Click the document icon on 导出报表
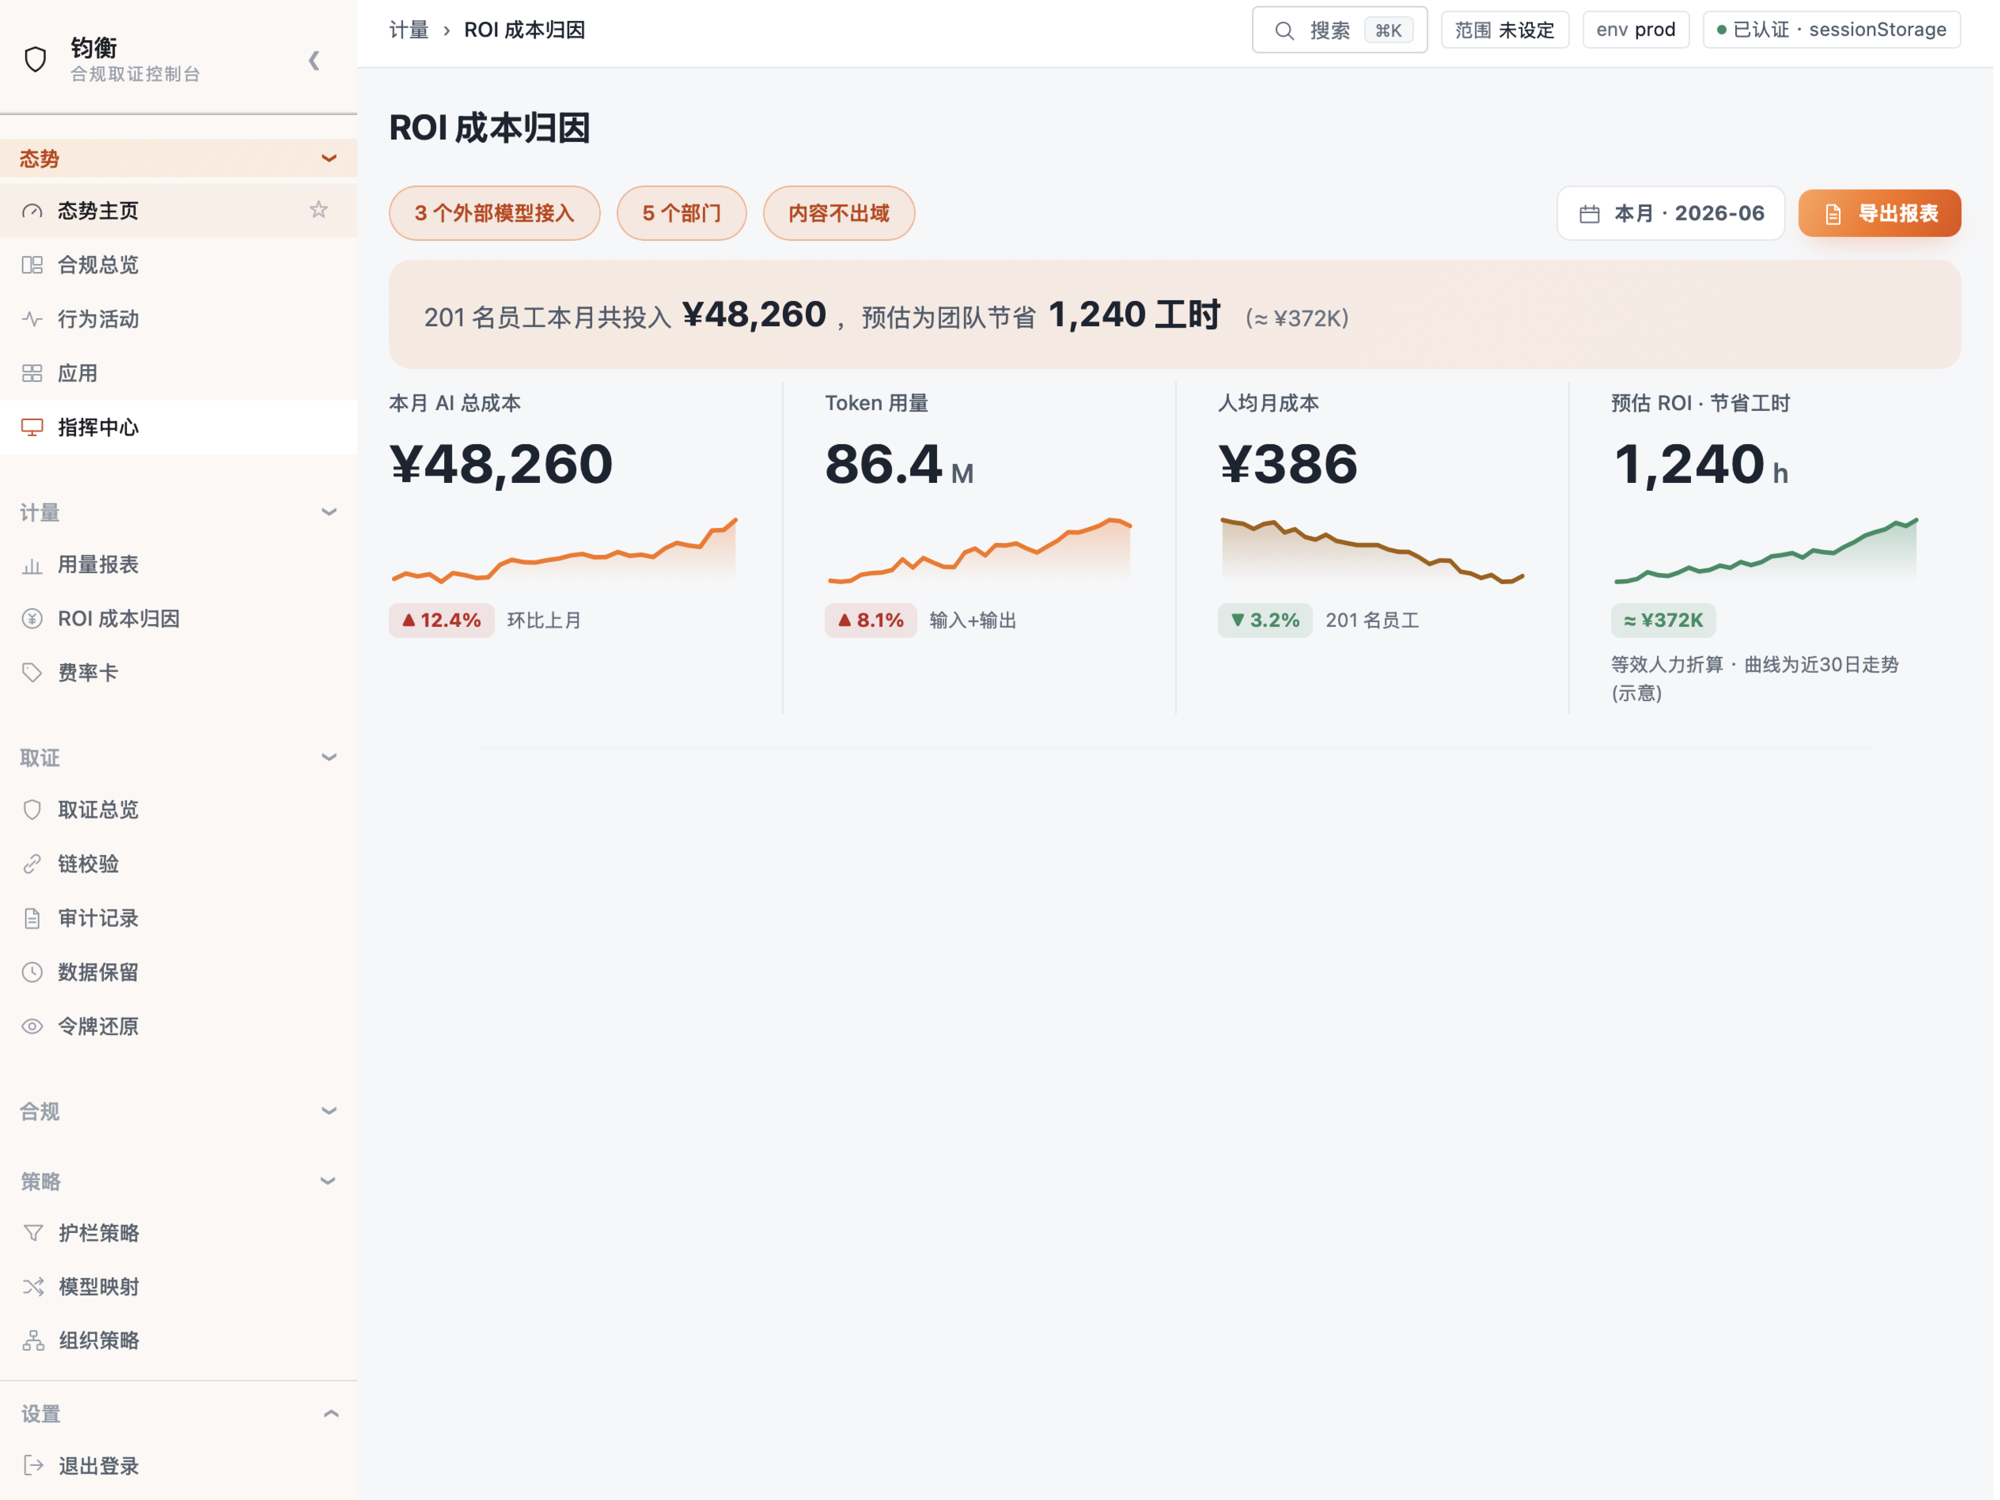2000x1500 pixels. 1833,214
